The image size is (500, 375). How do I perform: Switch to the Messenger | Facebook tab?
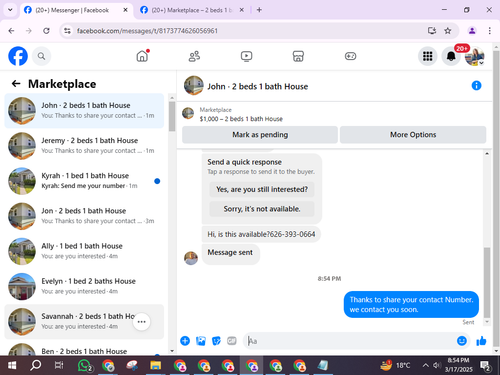[x=72, y=10]
